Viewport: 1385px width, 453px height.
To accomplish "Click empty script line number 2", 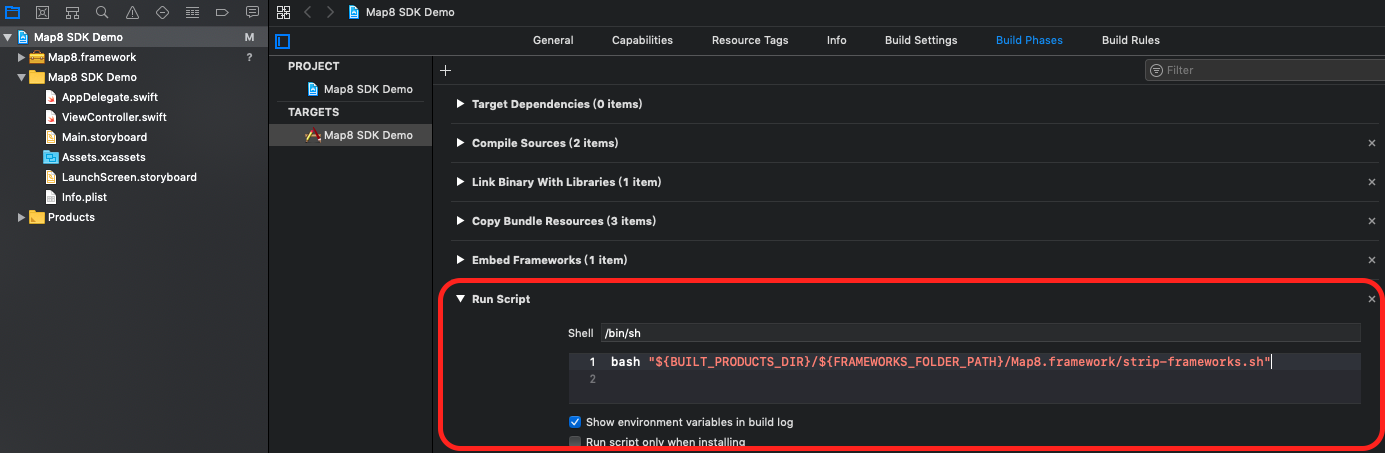I will (x=593, y=379).
